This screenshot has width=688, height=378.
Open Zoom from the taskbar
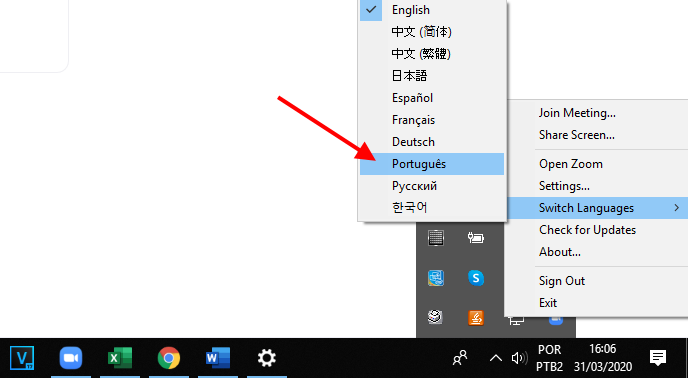coord(71,358)
